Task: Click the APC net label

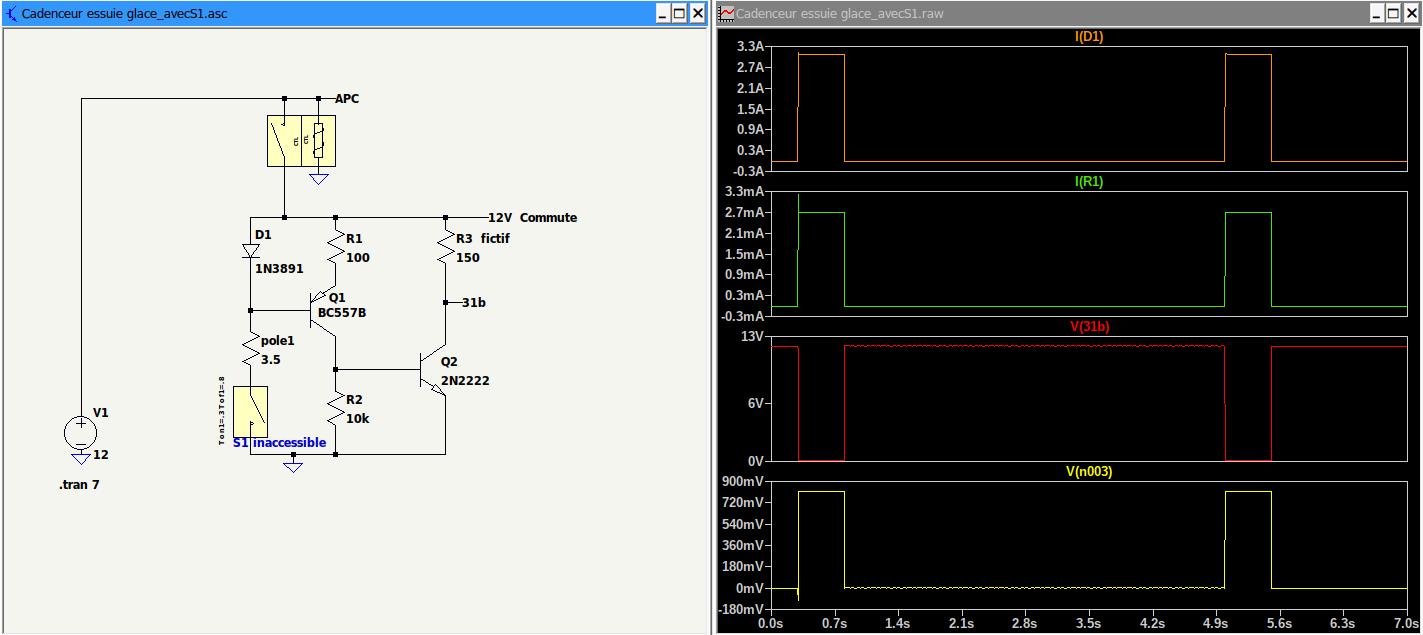Action: coord(347,99)
